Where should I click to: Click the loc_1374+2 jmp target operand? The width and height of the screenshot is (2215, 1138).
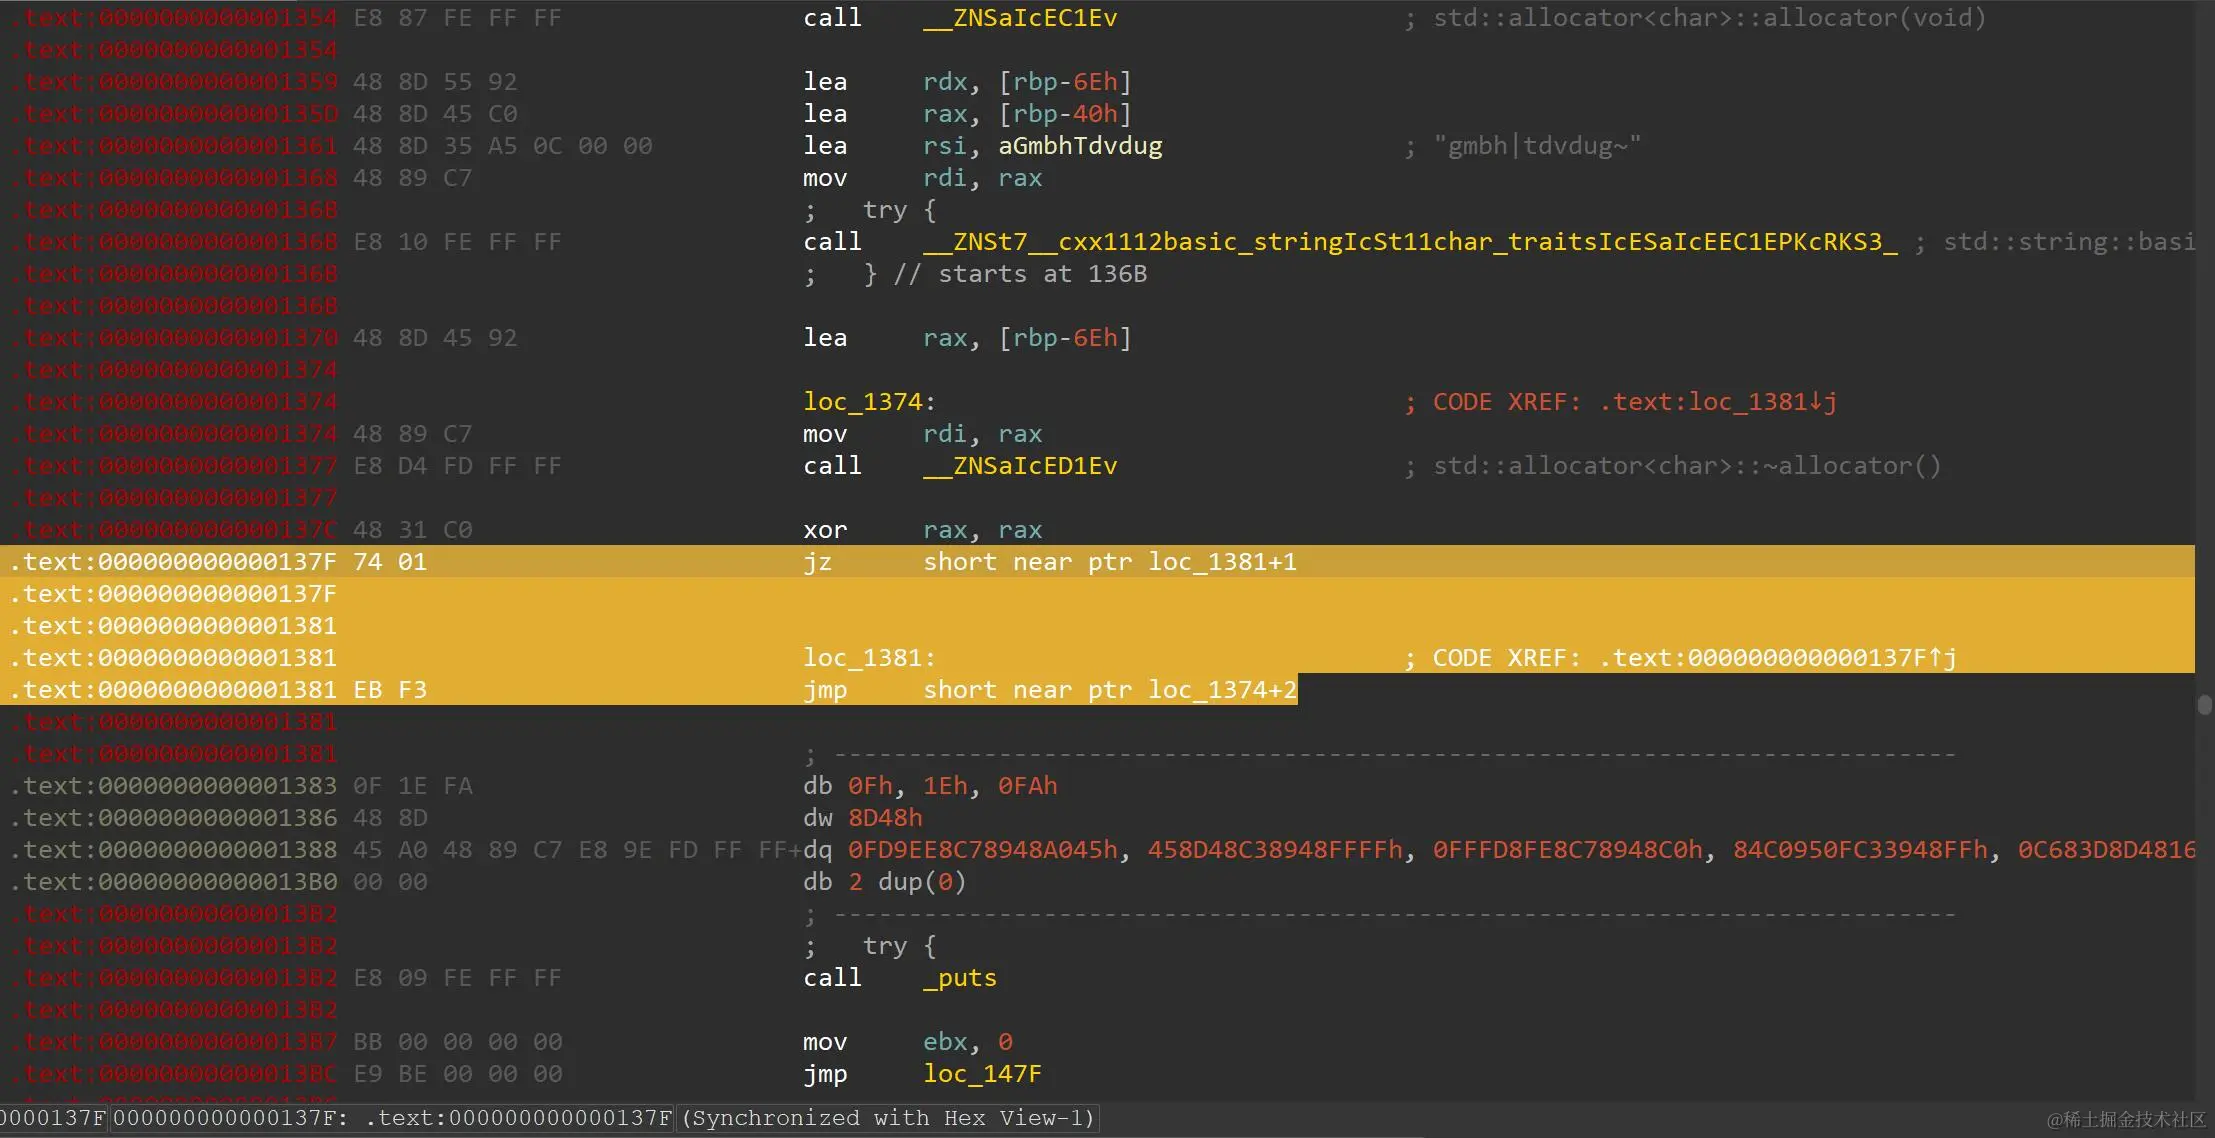click(x=1222, y=690)
